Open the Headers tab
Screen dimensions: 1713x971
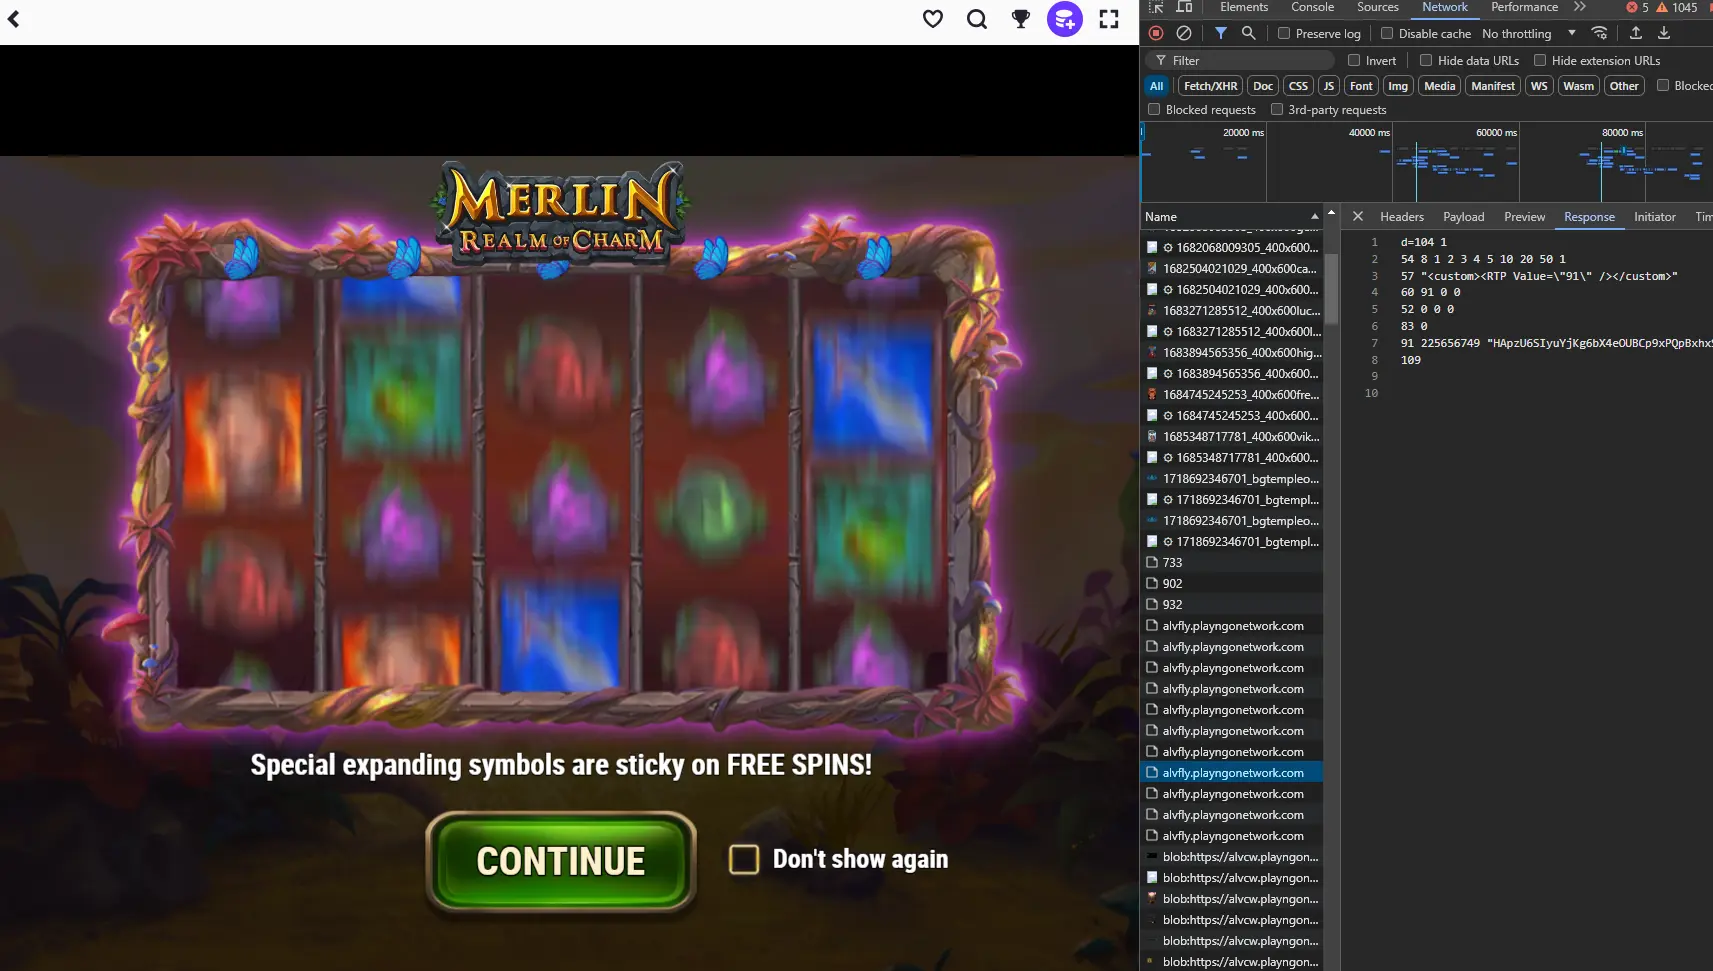(1402, 217)
